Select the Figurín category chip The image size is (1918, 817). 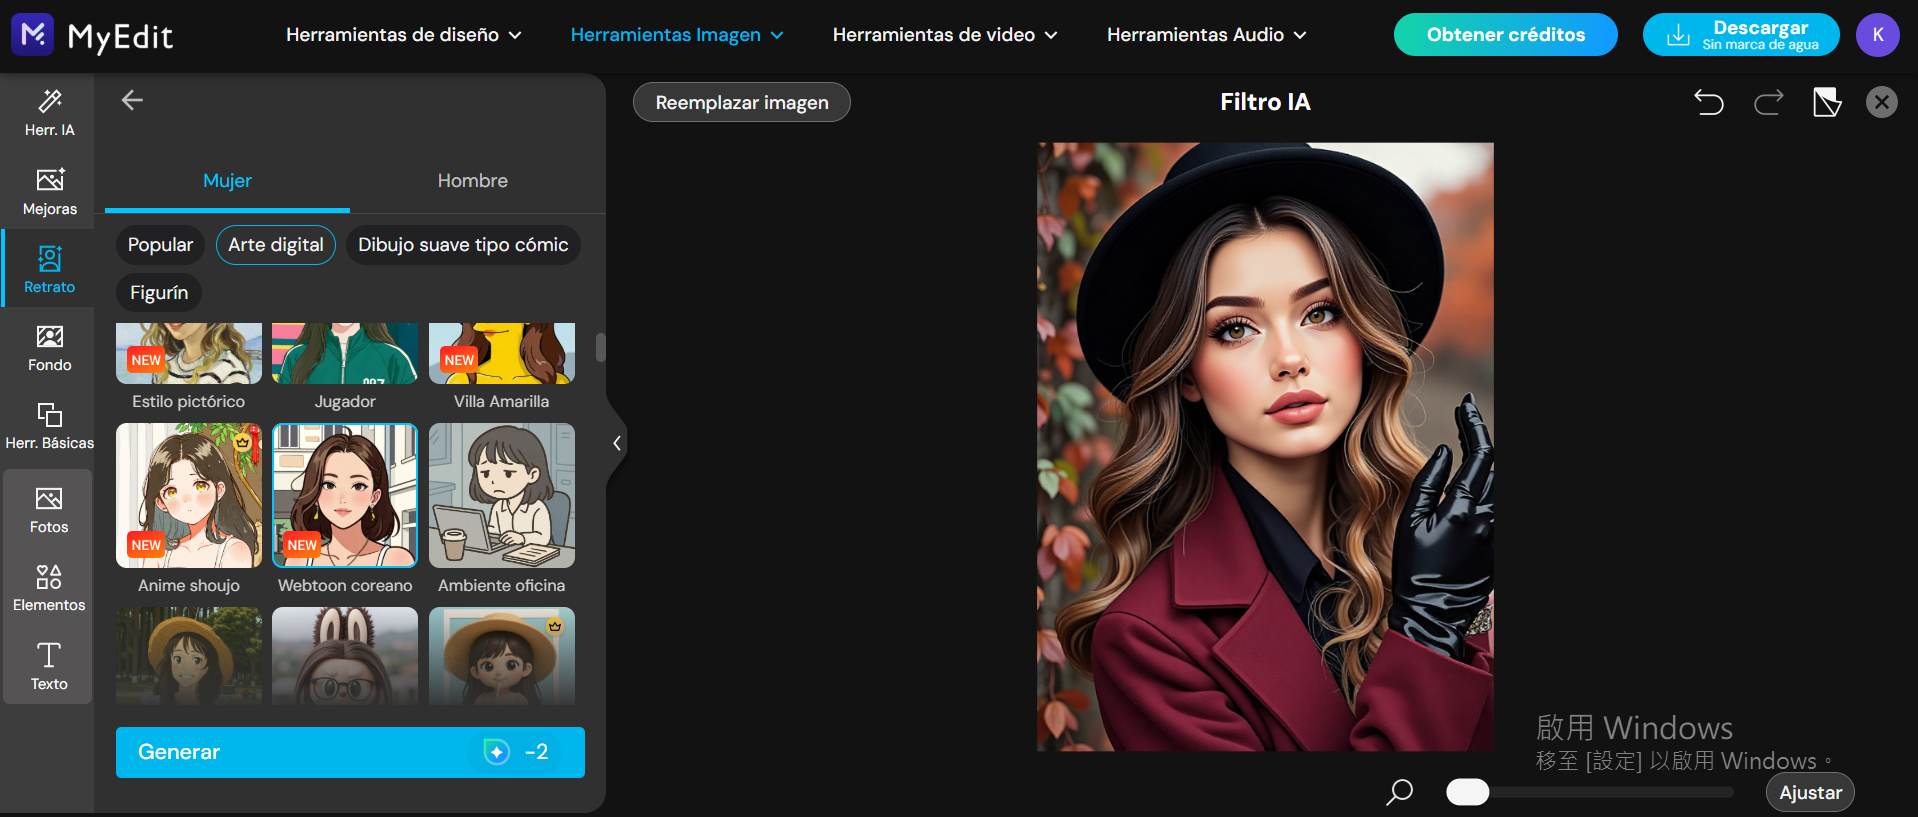[x=159, y=293]
